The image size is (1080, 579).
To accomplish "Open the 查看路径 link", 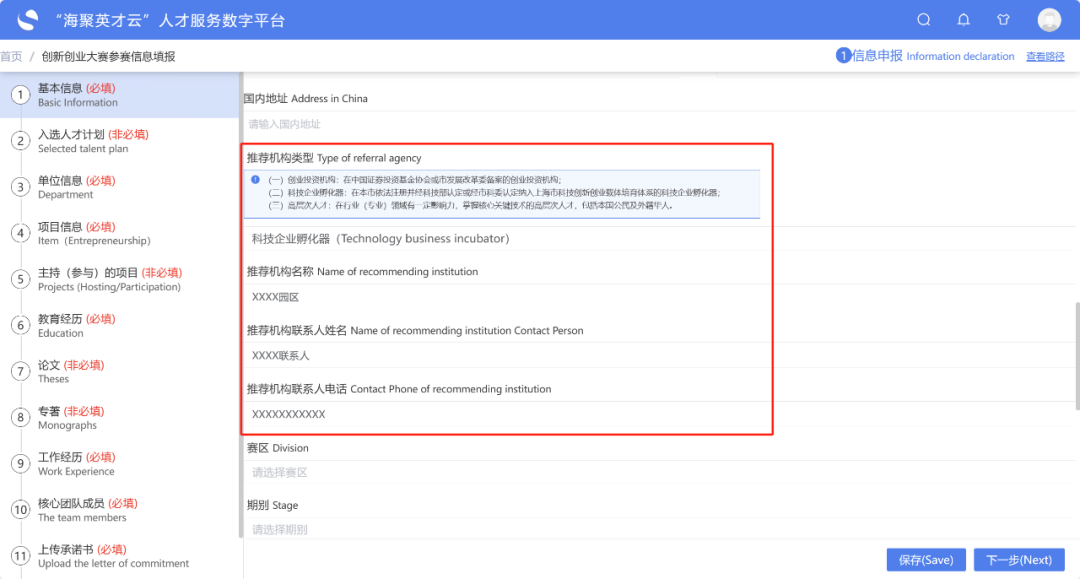I will (1045, 57).
